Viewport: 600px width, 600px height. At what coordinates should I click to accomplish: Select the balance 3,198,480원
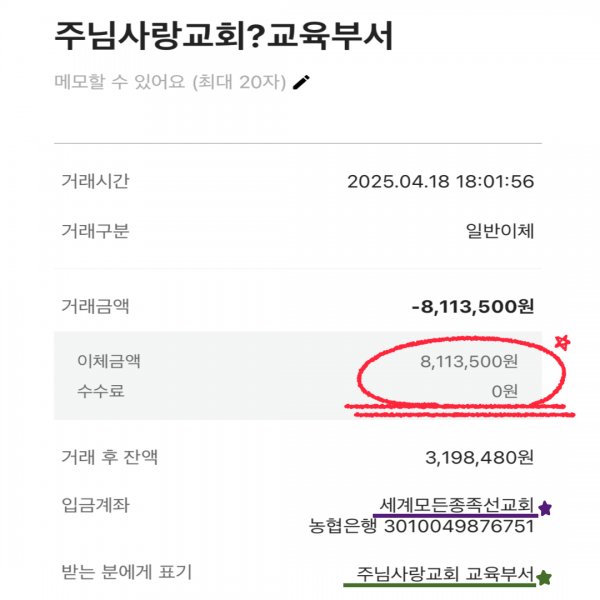[480, 459]
